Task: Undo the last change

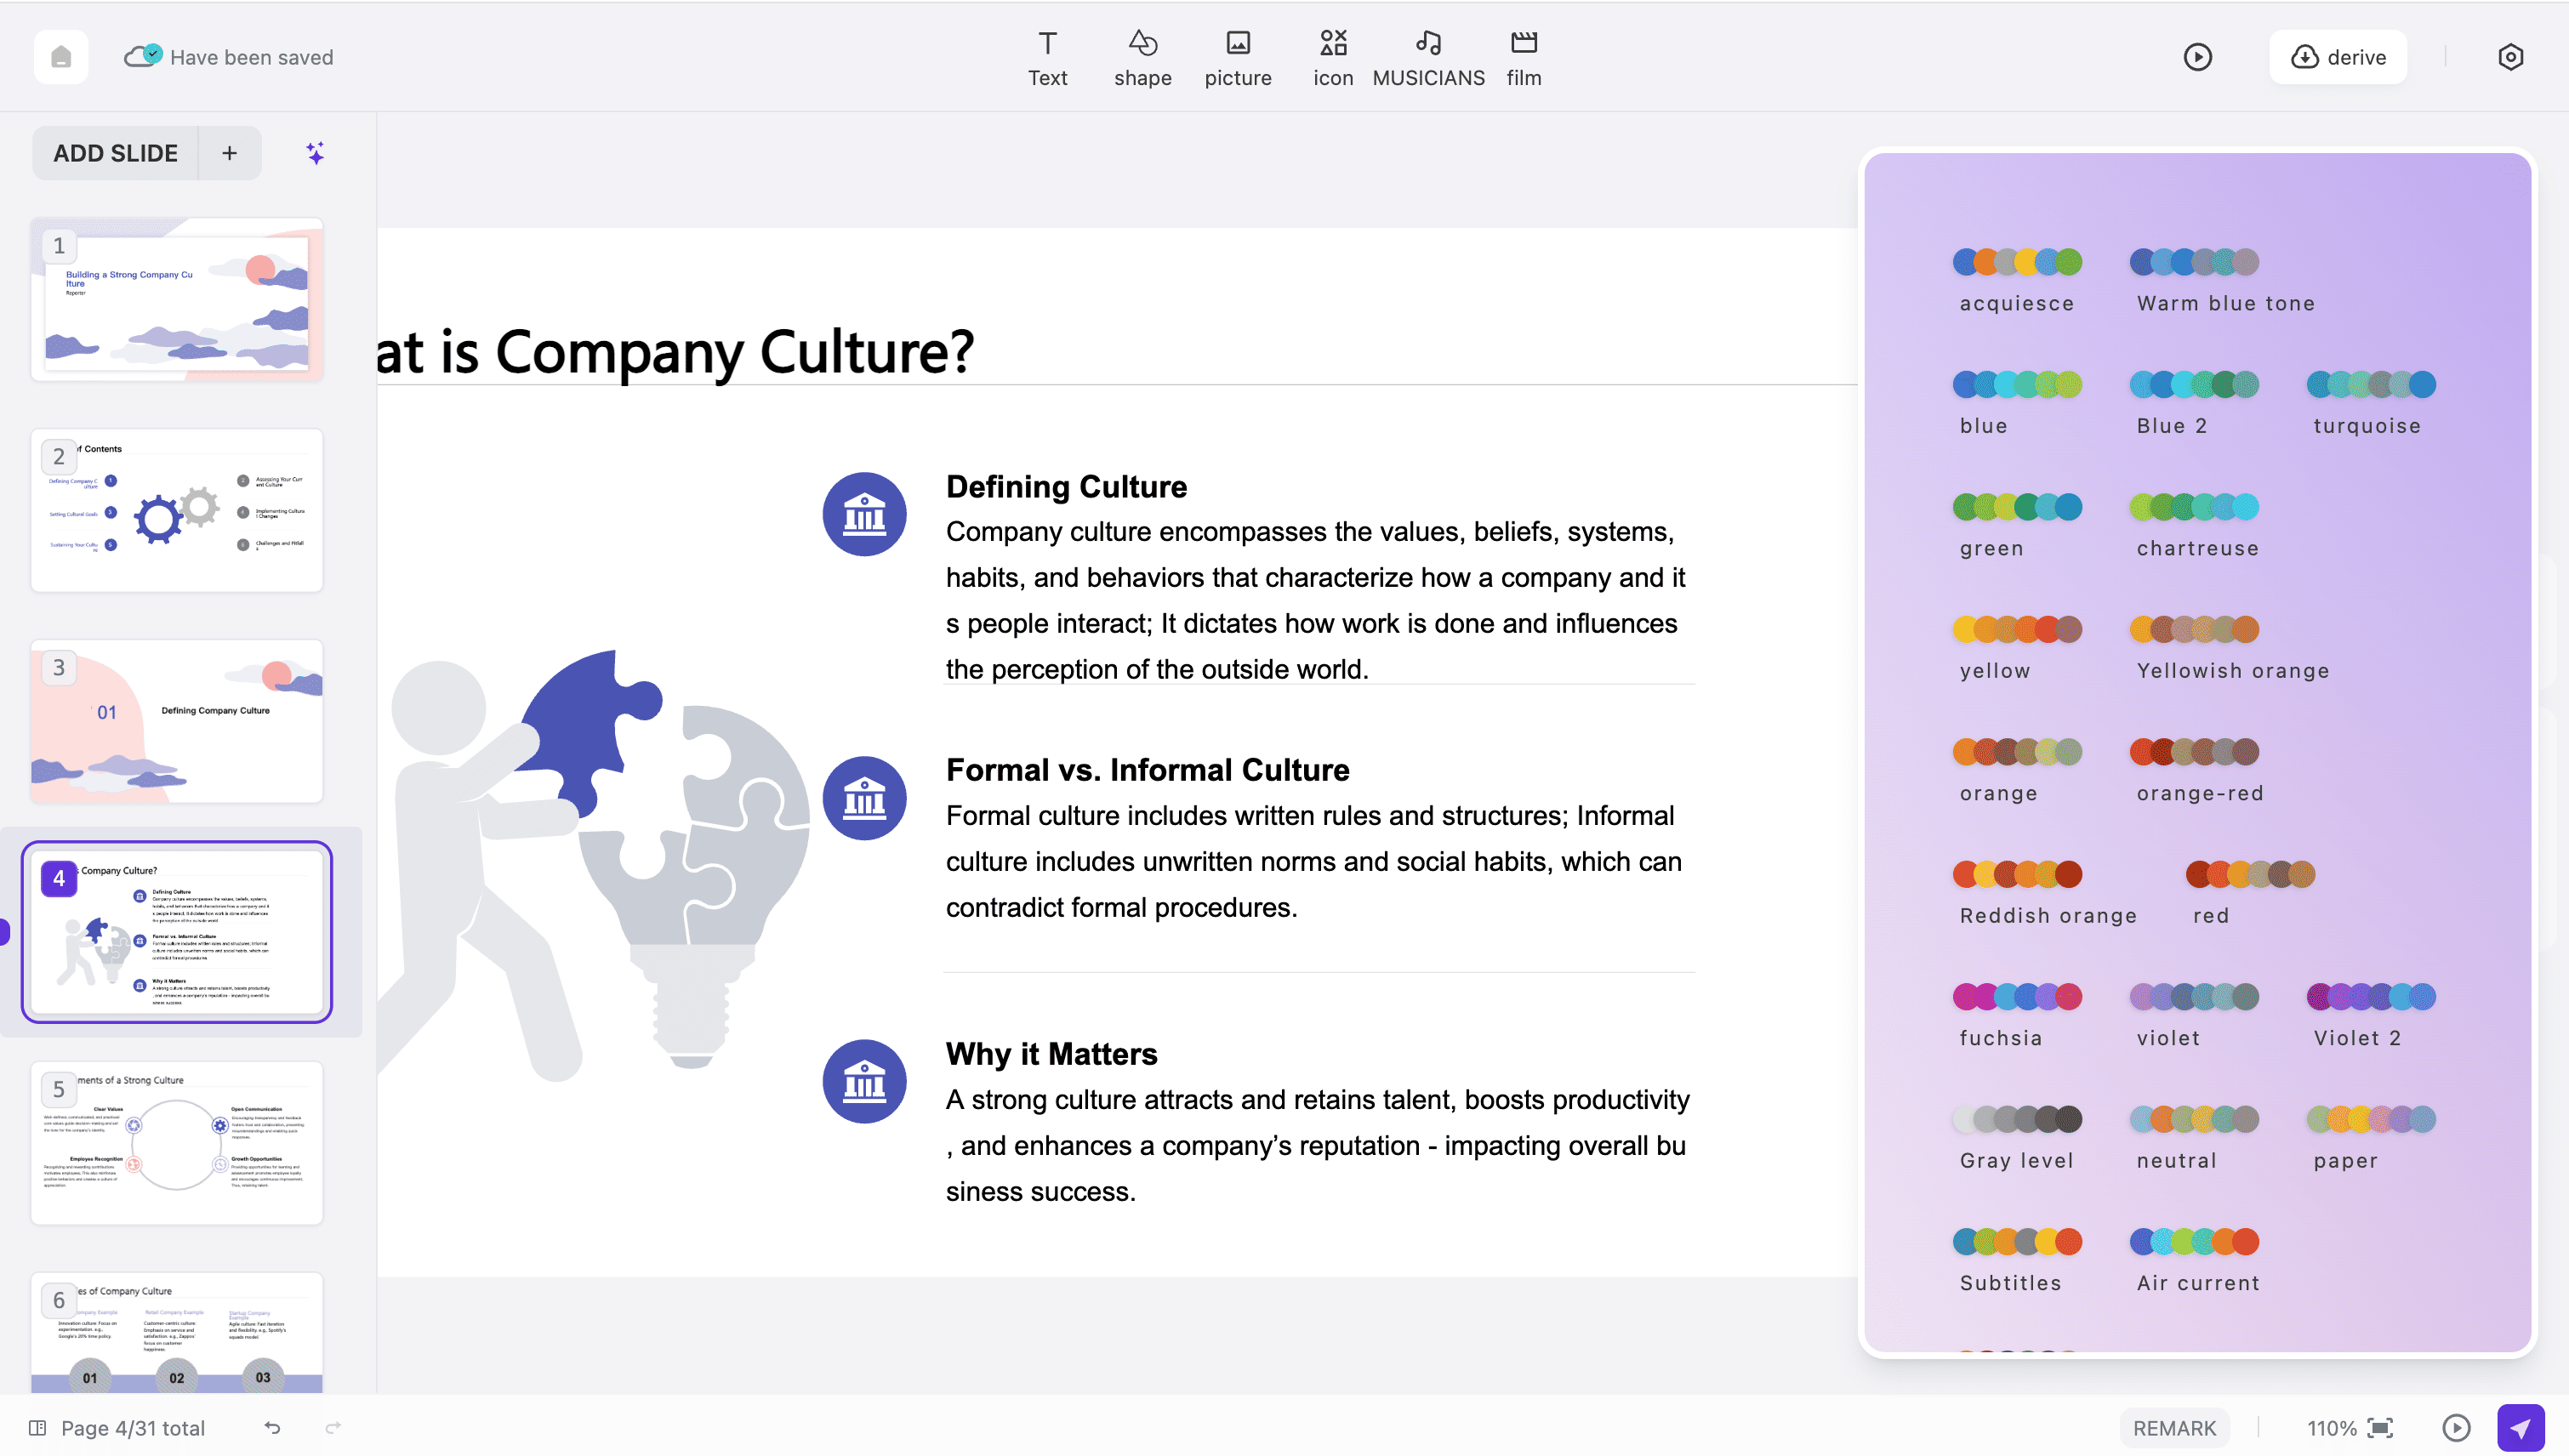Action: tap(272, 1427)
